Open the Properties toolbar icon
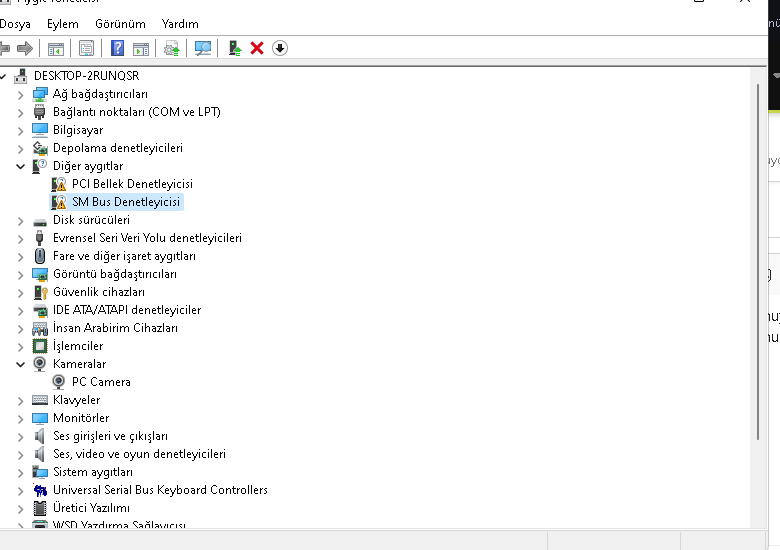This screenshot has width=780, height=550. pos(86,48)
